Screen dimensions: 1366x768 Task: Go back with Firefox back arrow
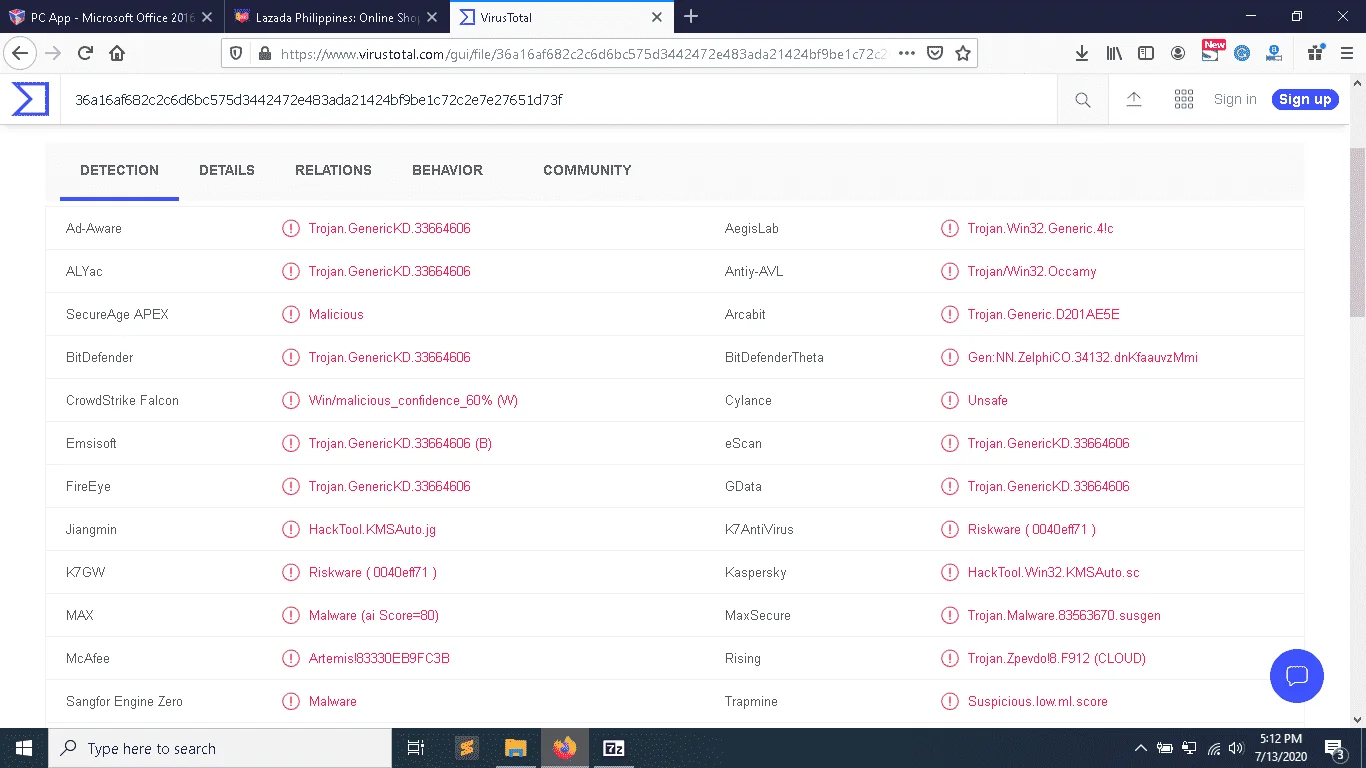(x=20, y=53)
